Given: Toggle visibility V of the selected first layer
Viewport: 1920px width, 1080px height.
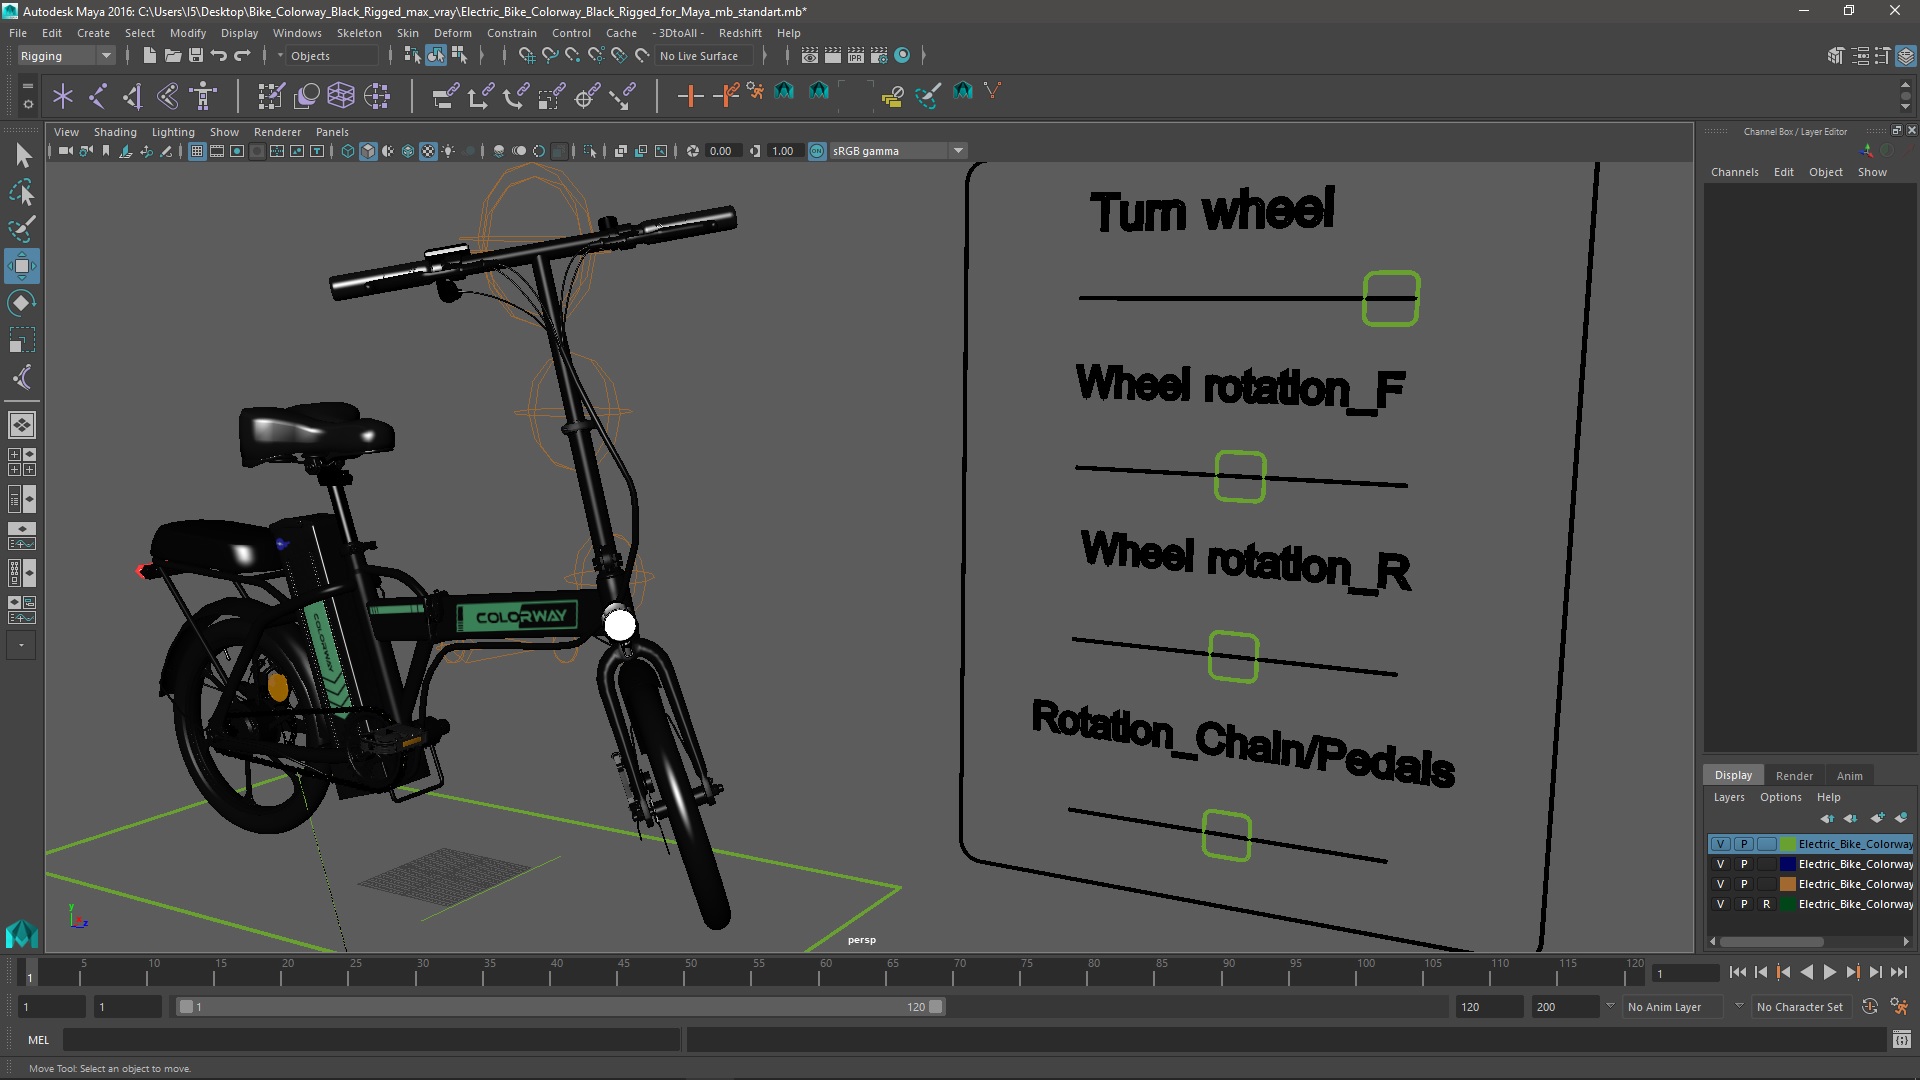Looking at the screenshot, I should (x=1720, y=844).
